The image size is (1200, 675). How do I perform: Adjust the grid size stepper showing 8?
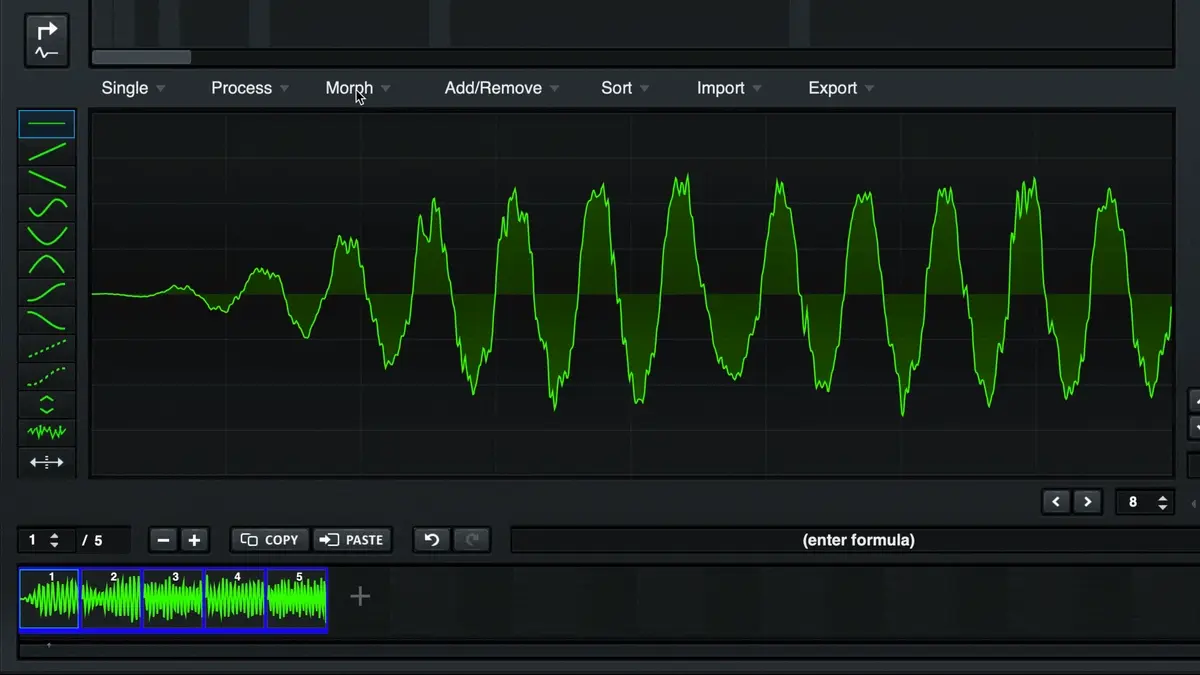tap(1162, 502)
